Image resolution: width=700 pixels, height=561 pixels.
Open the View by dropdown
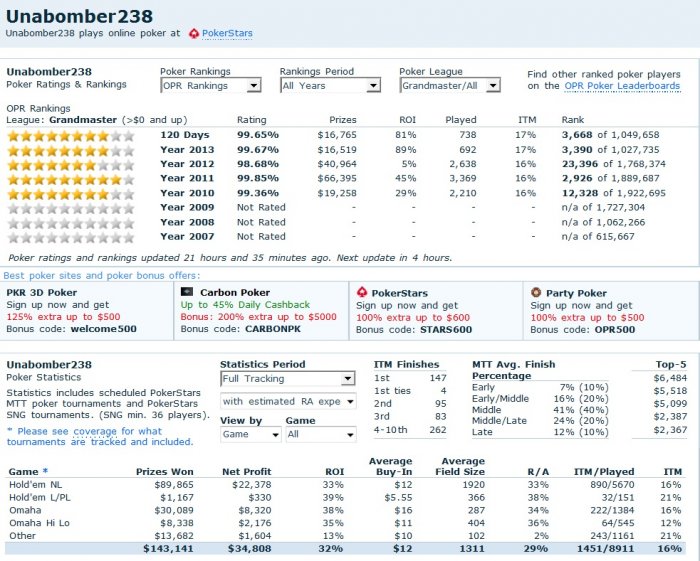coord(250,434)
